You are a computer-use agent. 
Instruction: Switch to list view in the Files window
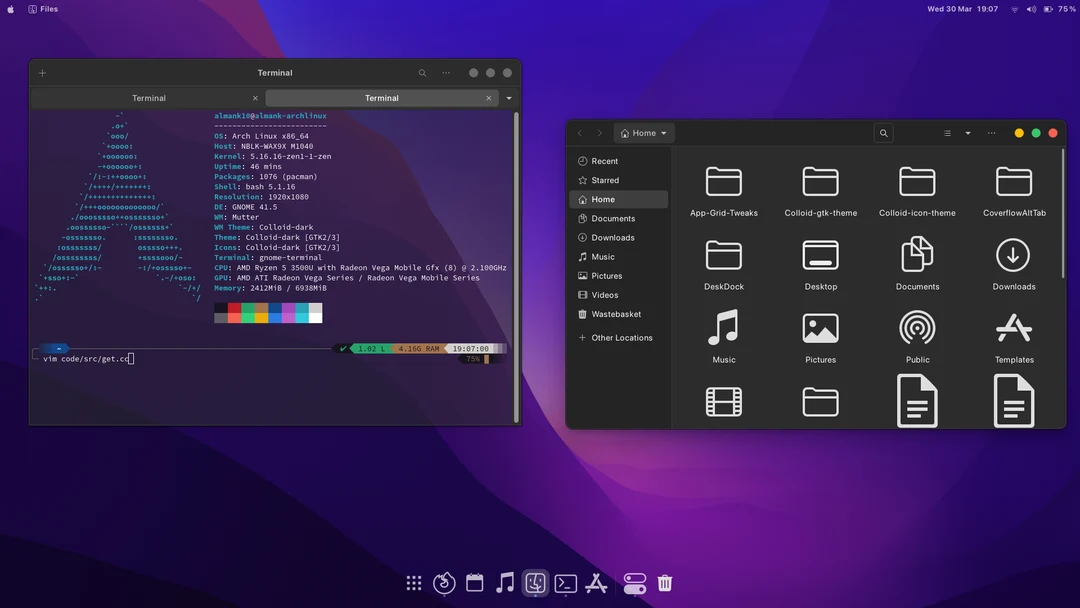click(x=946, y=132)
